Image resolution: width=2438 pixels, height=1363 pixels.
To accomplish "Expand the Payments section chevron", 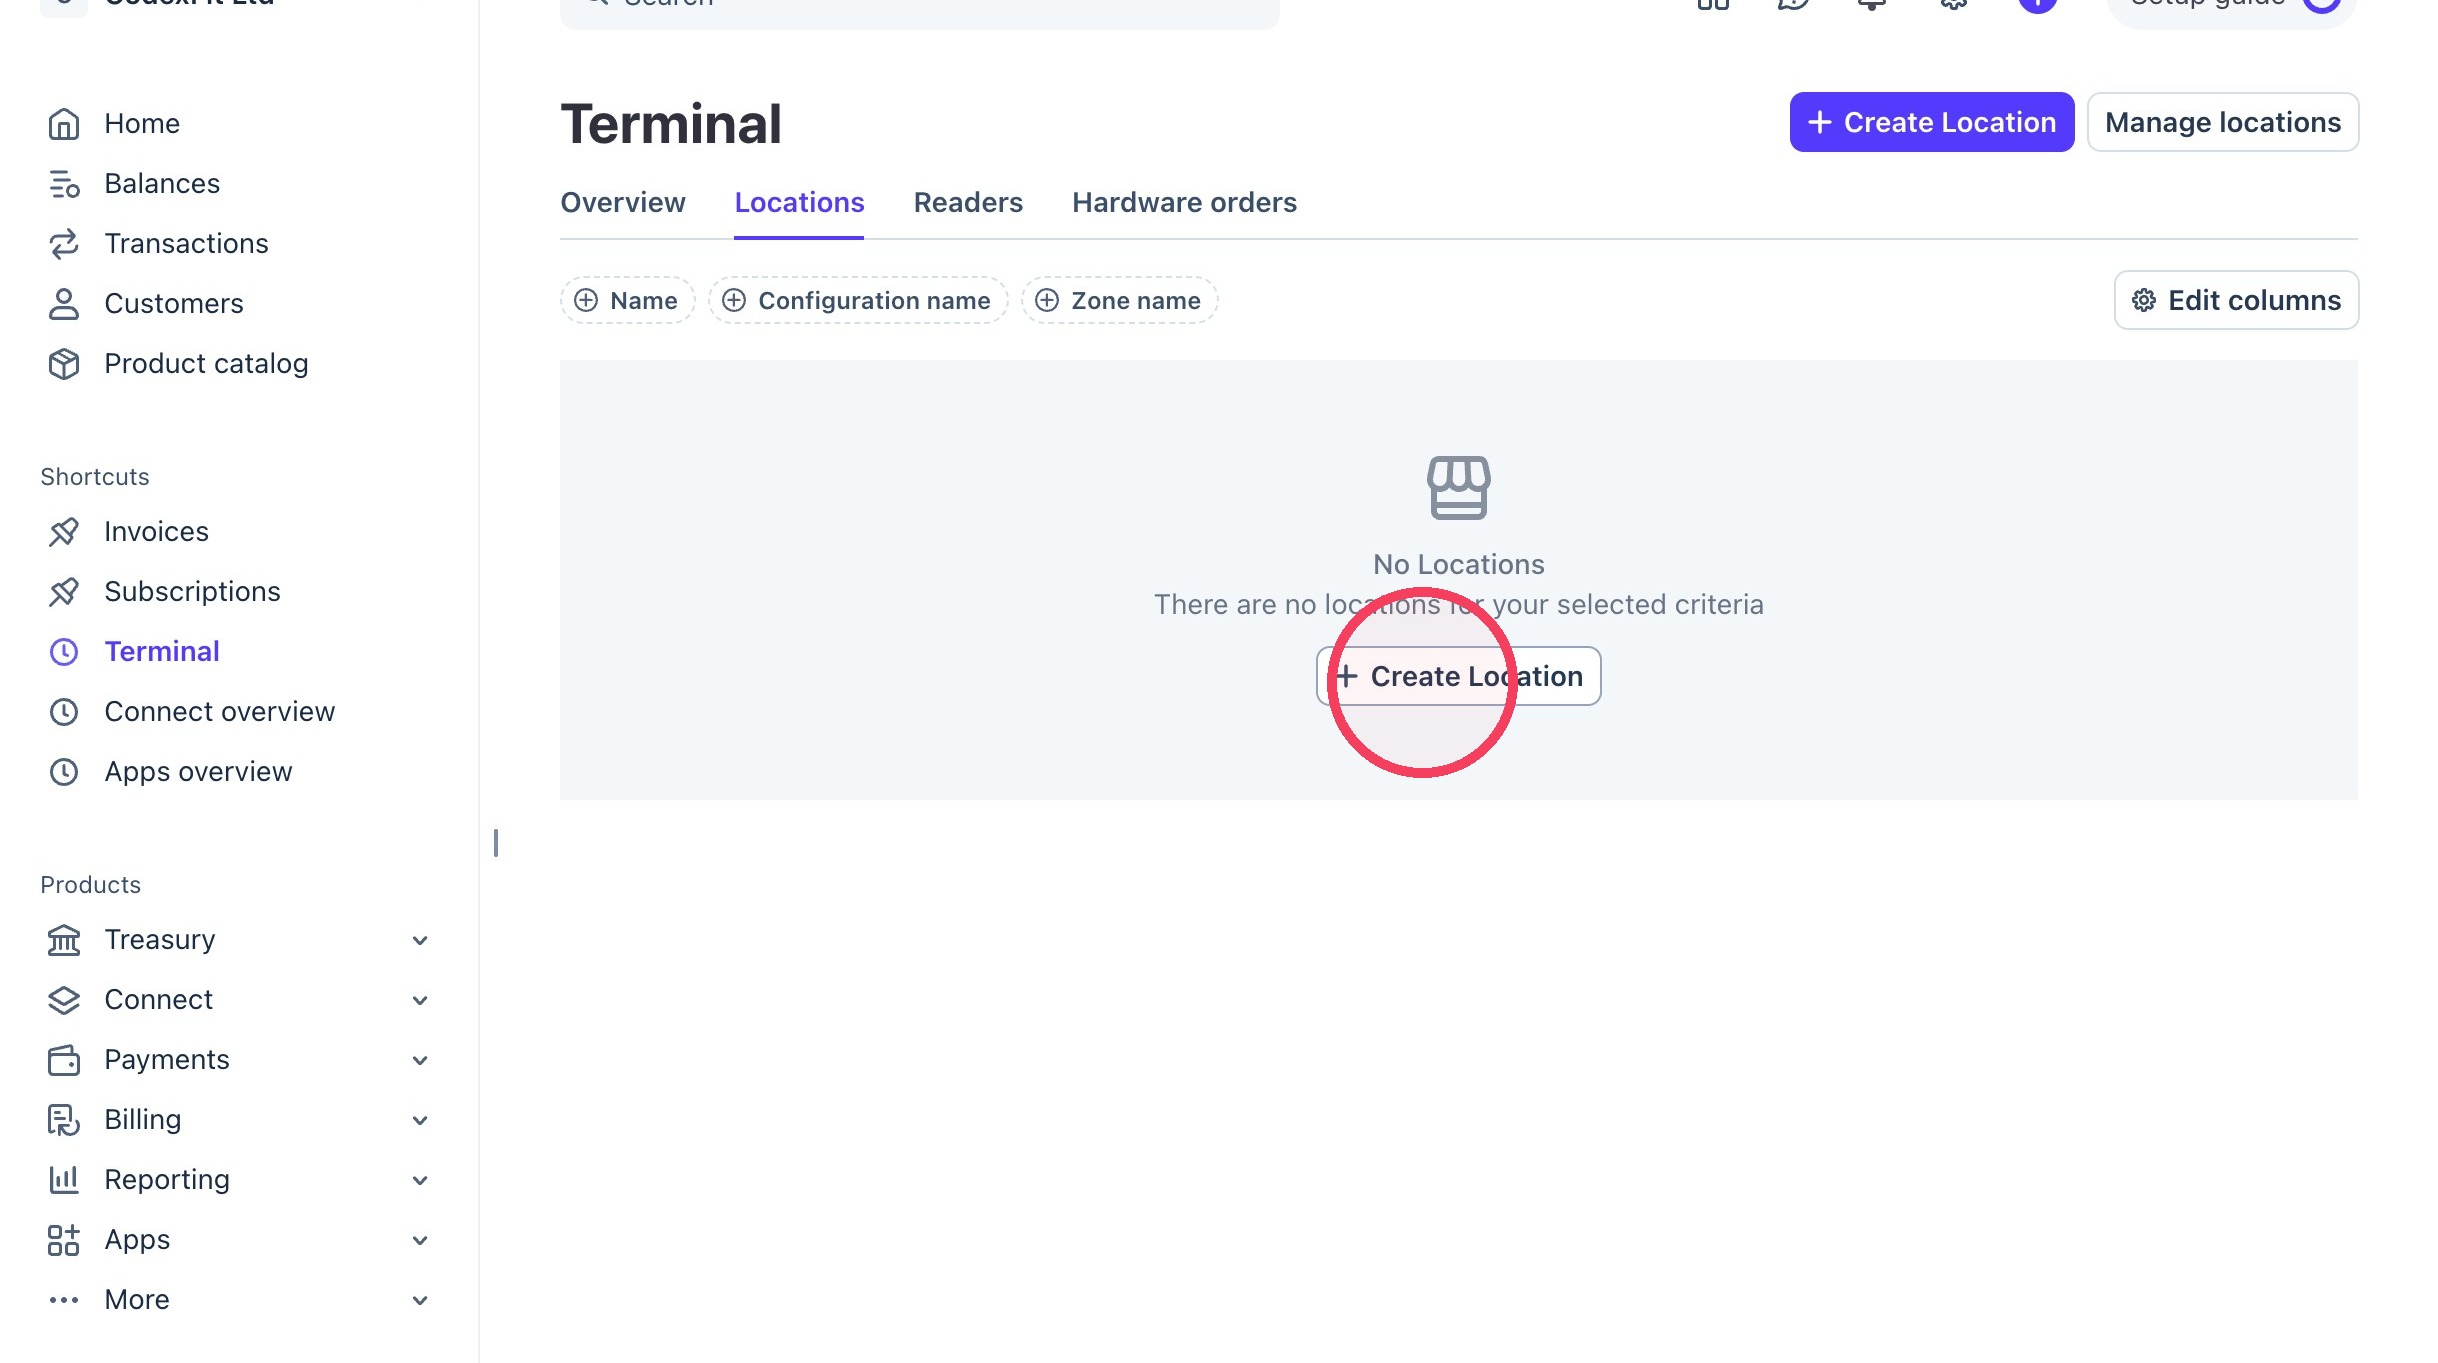I will (420, 1060).
